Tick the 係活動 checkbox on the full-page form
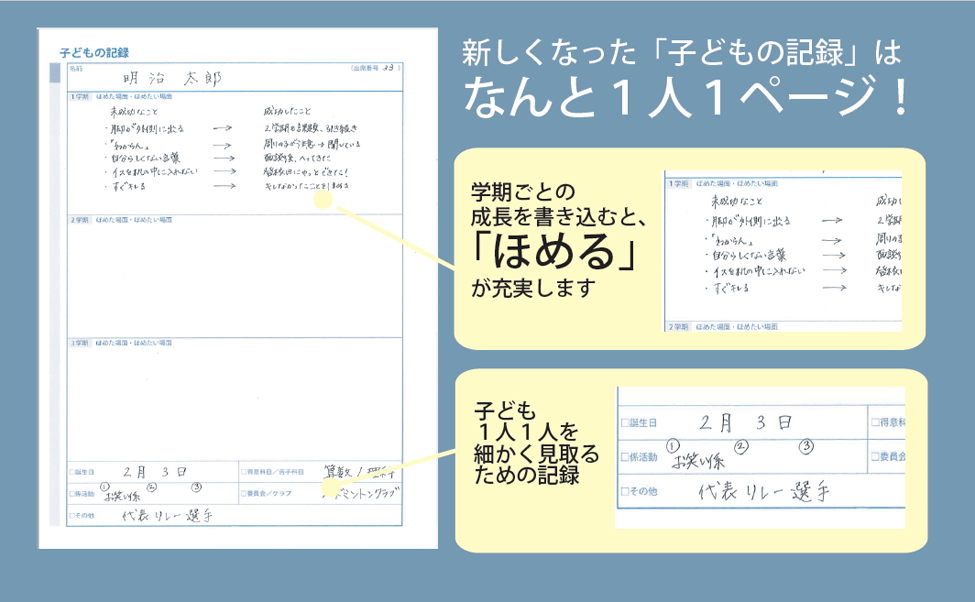The image size is (975, 602). coord(72,494)
